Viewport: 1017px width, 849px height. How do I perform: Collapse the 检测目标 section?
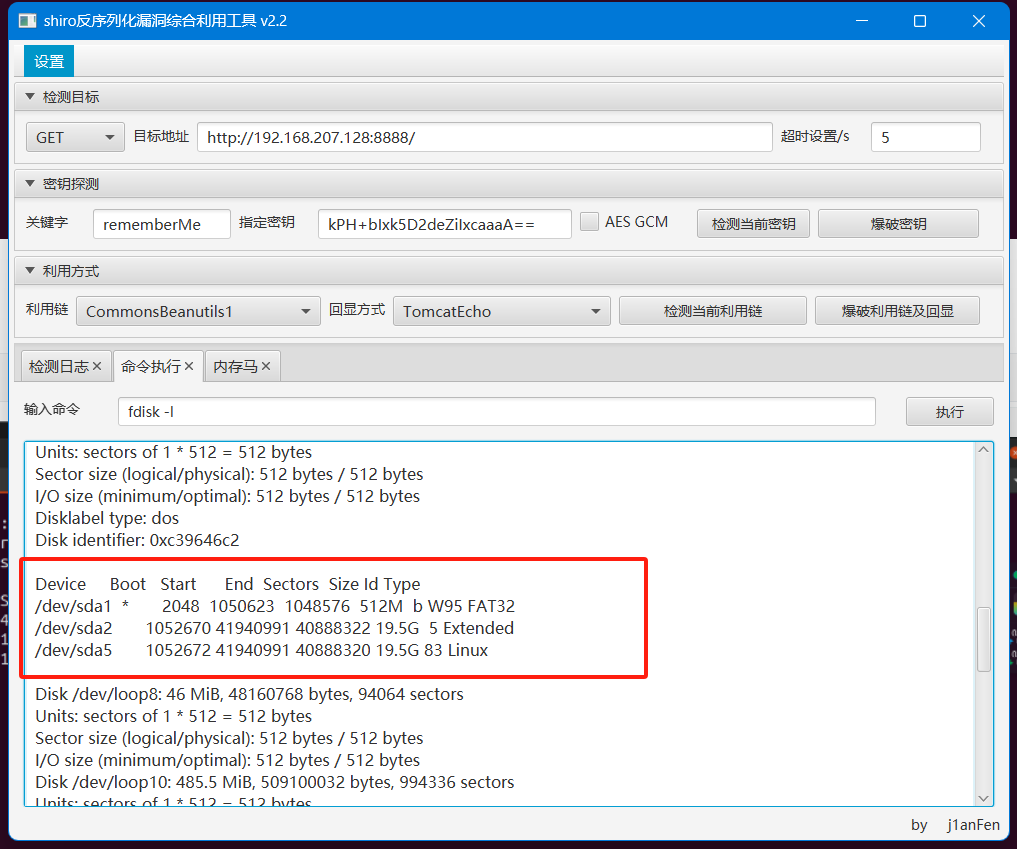pos(30,97)
